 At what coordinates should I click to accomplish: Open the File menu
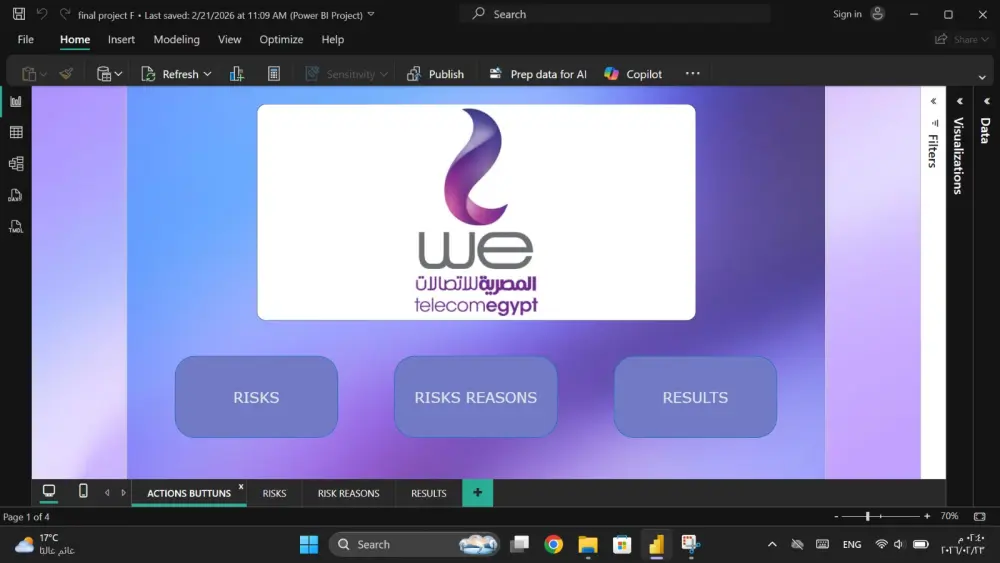pos(26,40)
